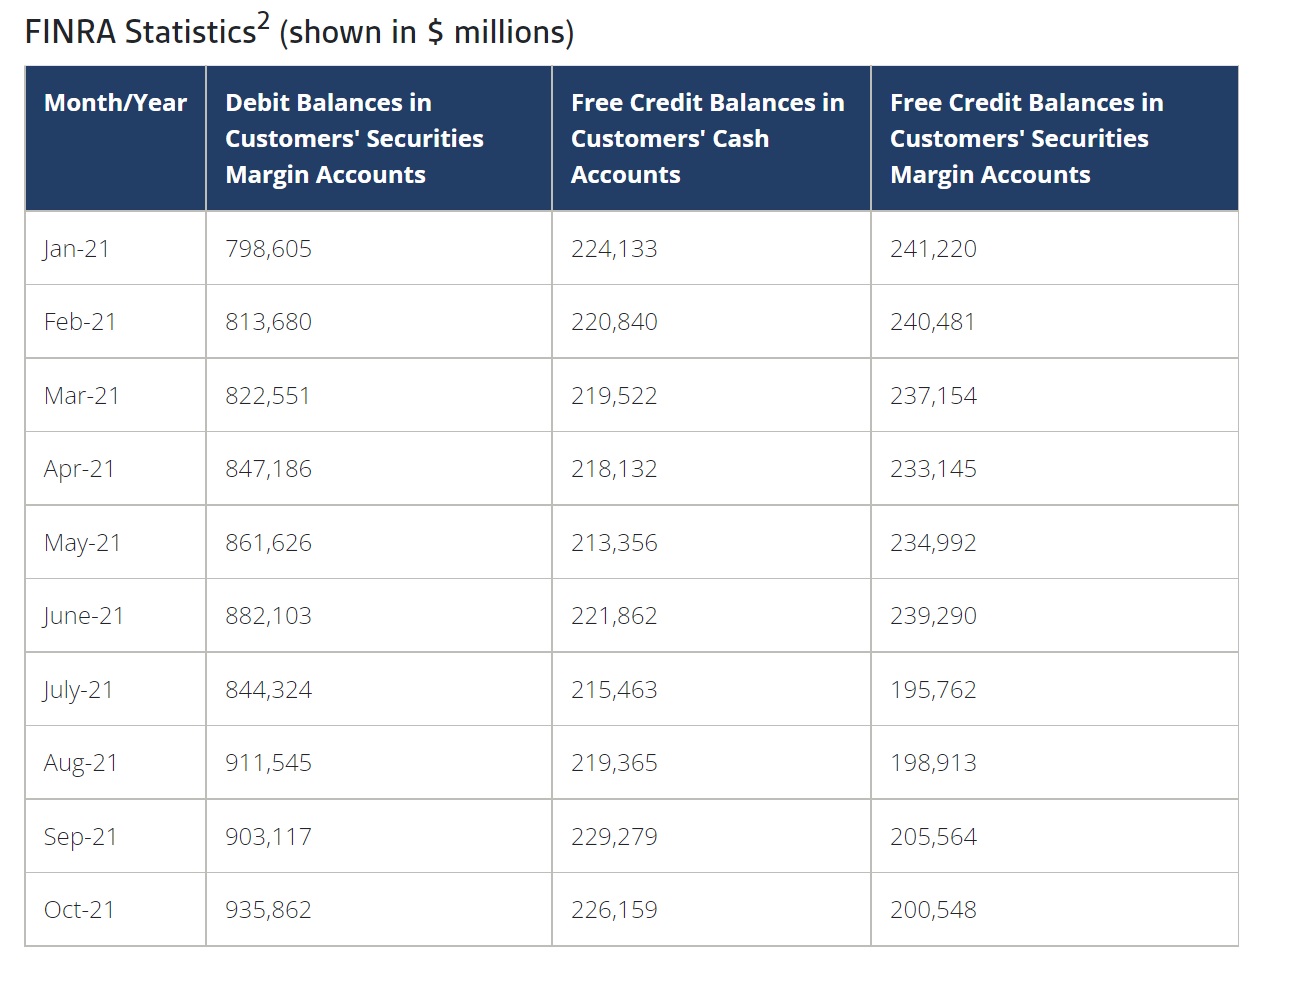Screen dimensions: 1298x994
Task: Click the Debit Balances column header
Action: point(354,138)
